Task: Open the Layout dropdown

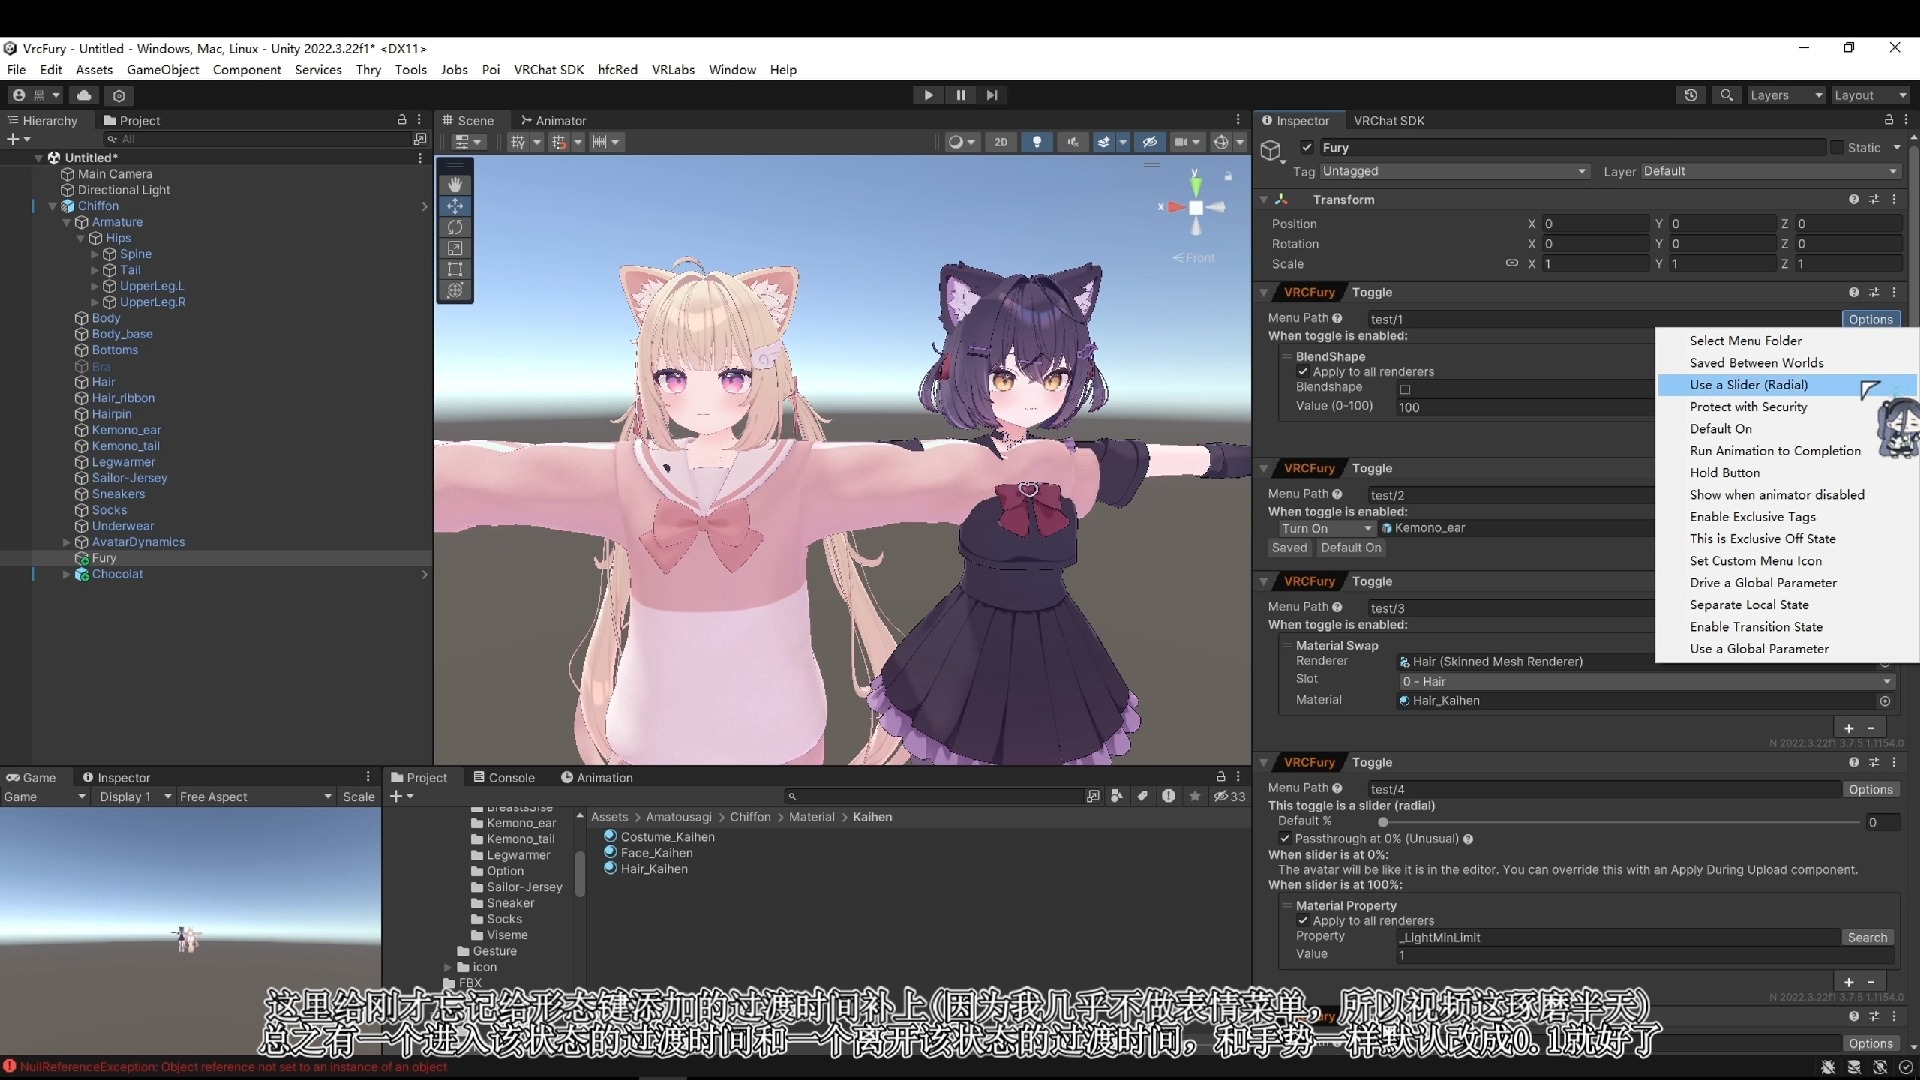Action: coord(1870,95)
